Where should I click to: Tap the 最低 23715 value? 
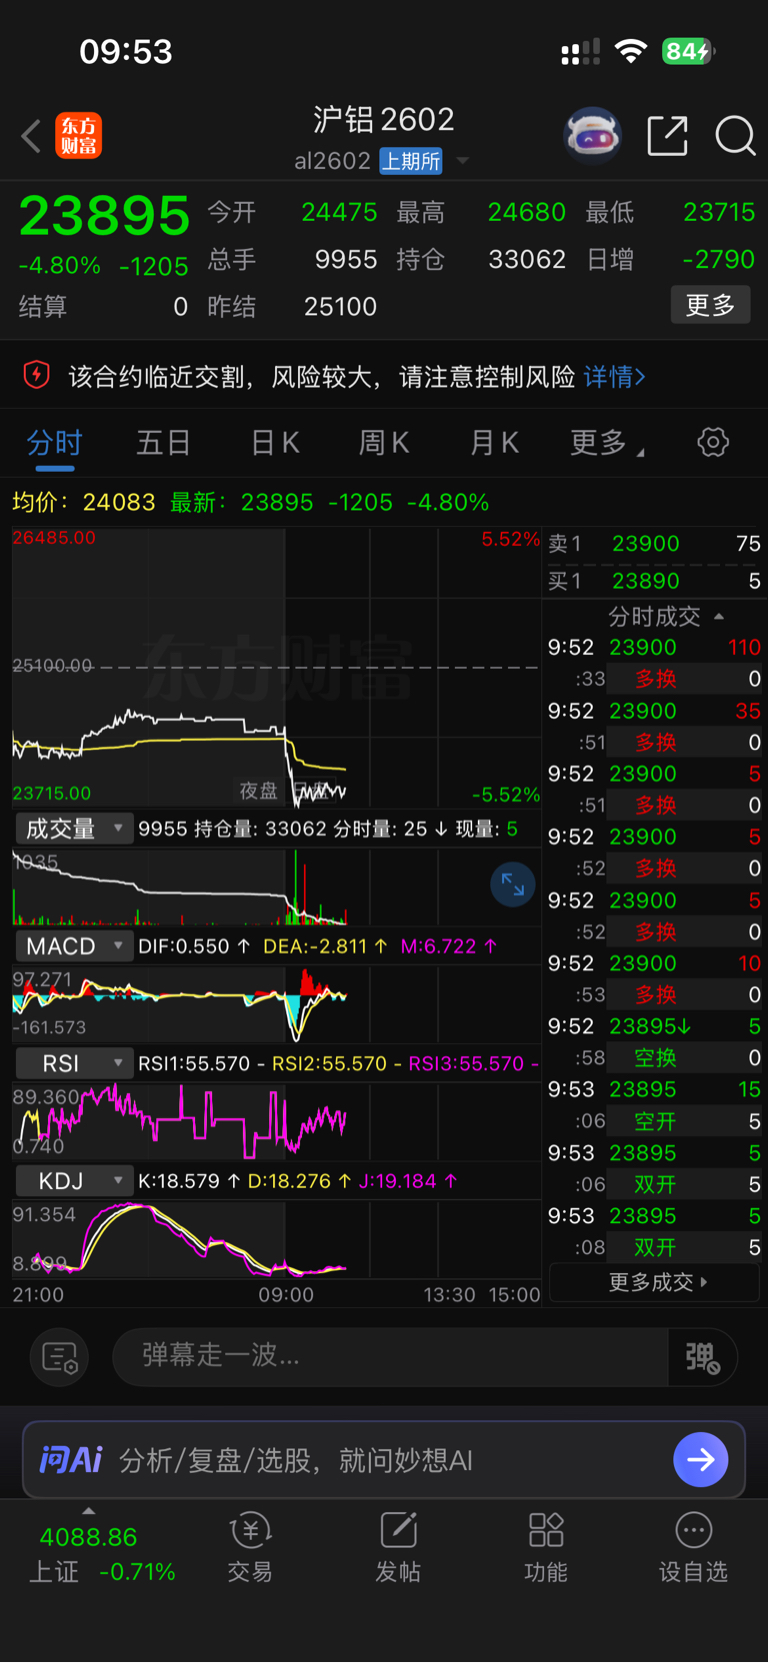[719, 212]
